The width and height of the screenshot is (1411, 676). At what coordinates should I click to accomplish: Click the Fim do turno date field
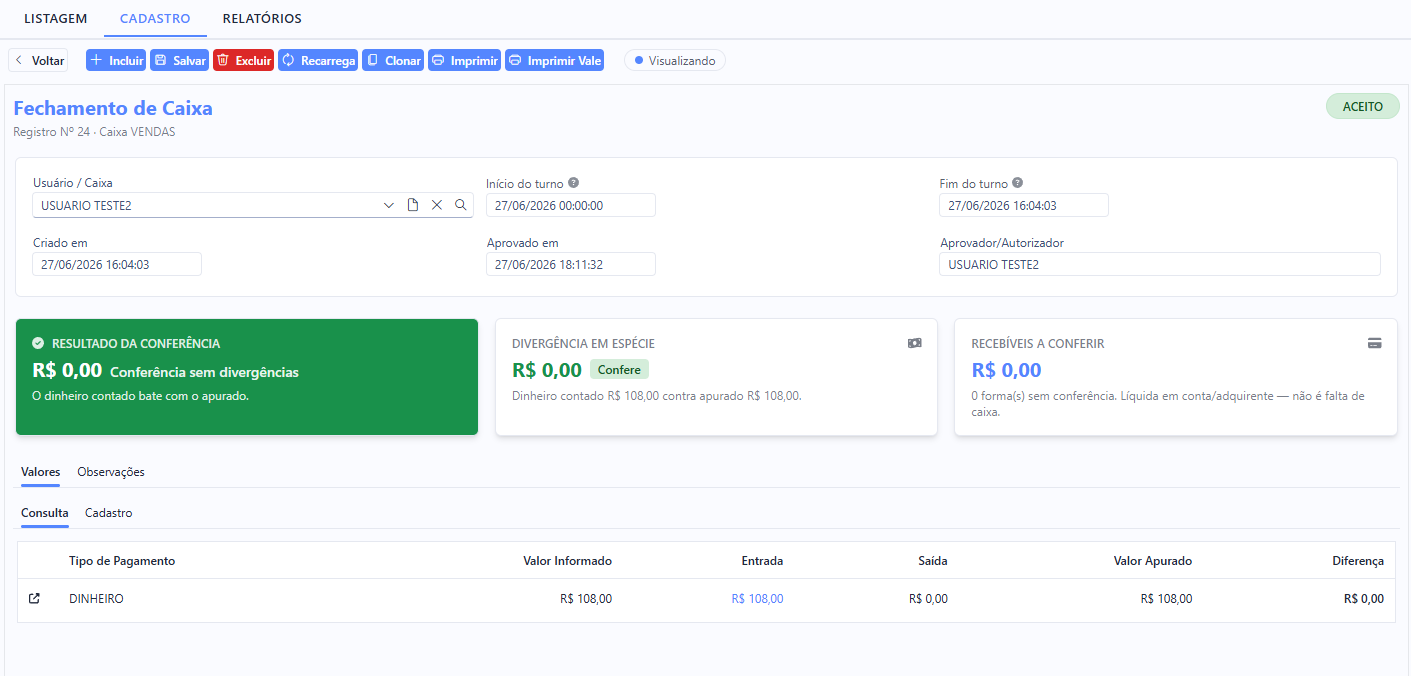1024,205
